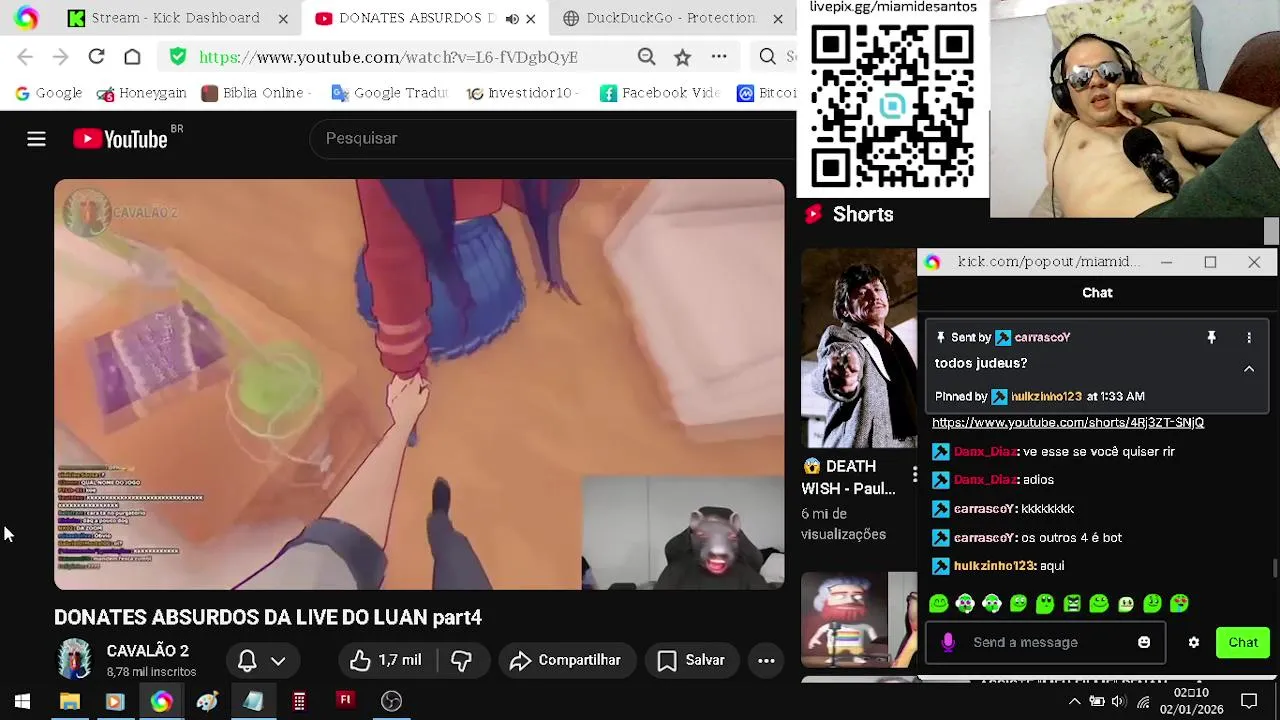Open Honeygain bookmark
Viewport: 1280px width, 720px height.
click(x=141, y=93)
